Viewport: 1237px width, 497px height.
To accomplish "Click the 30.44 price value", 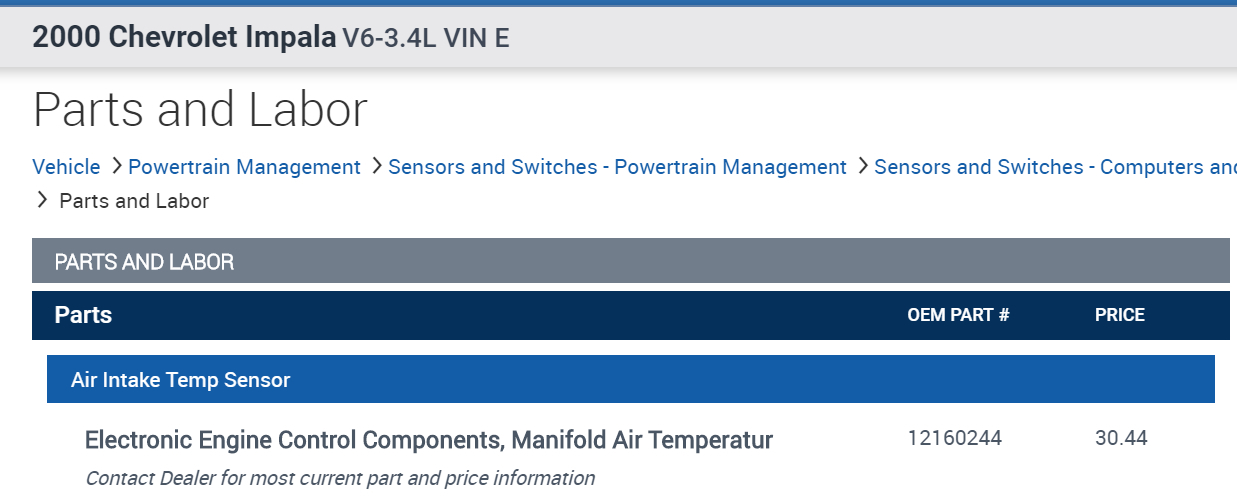I will 1121,438.
